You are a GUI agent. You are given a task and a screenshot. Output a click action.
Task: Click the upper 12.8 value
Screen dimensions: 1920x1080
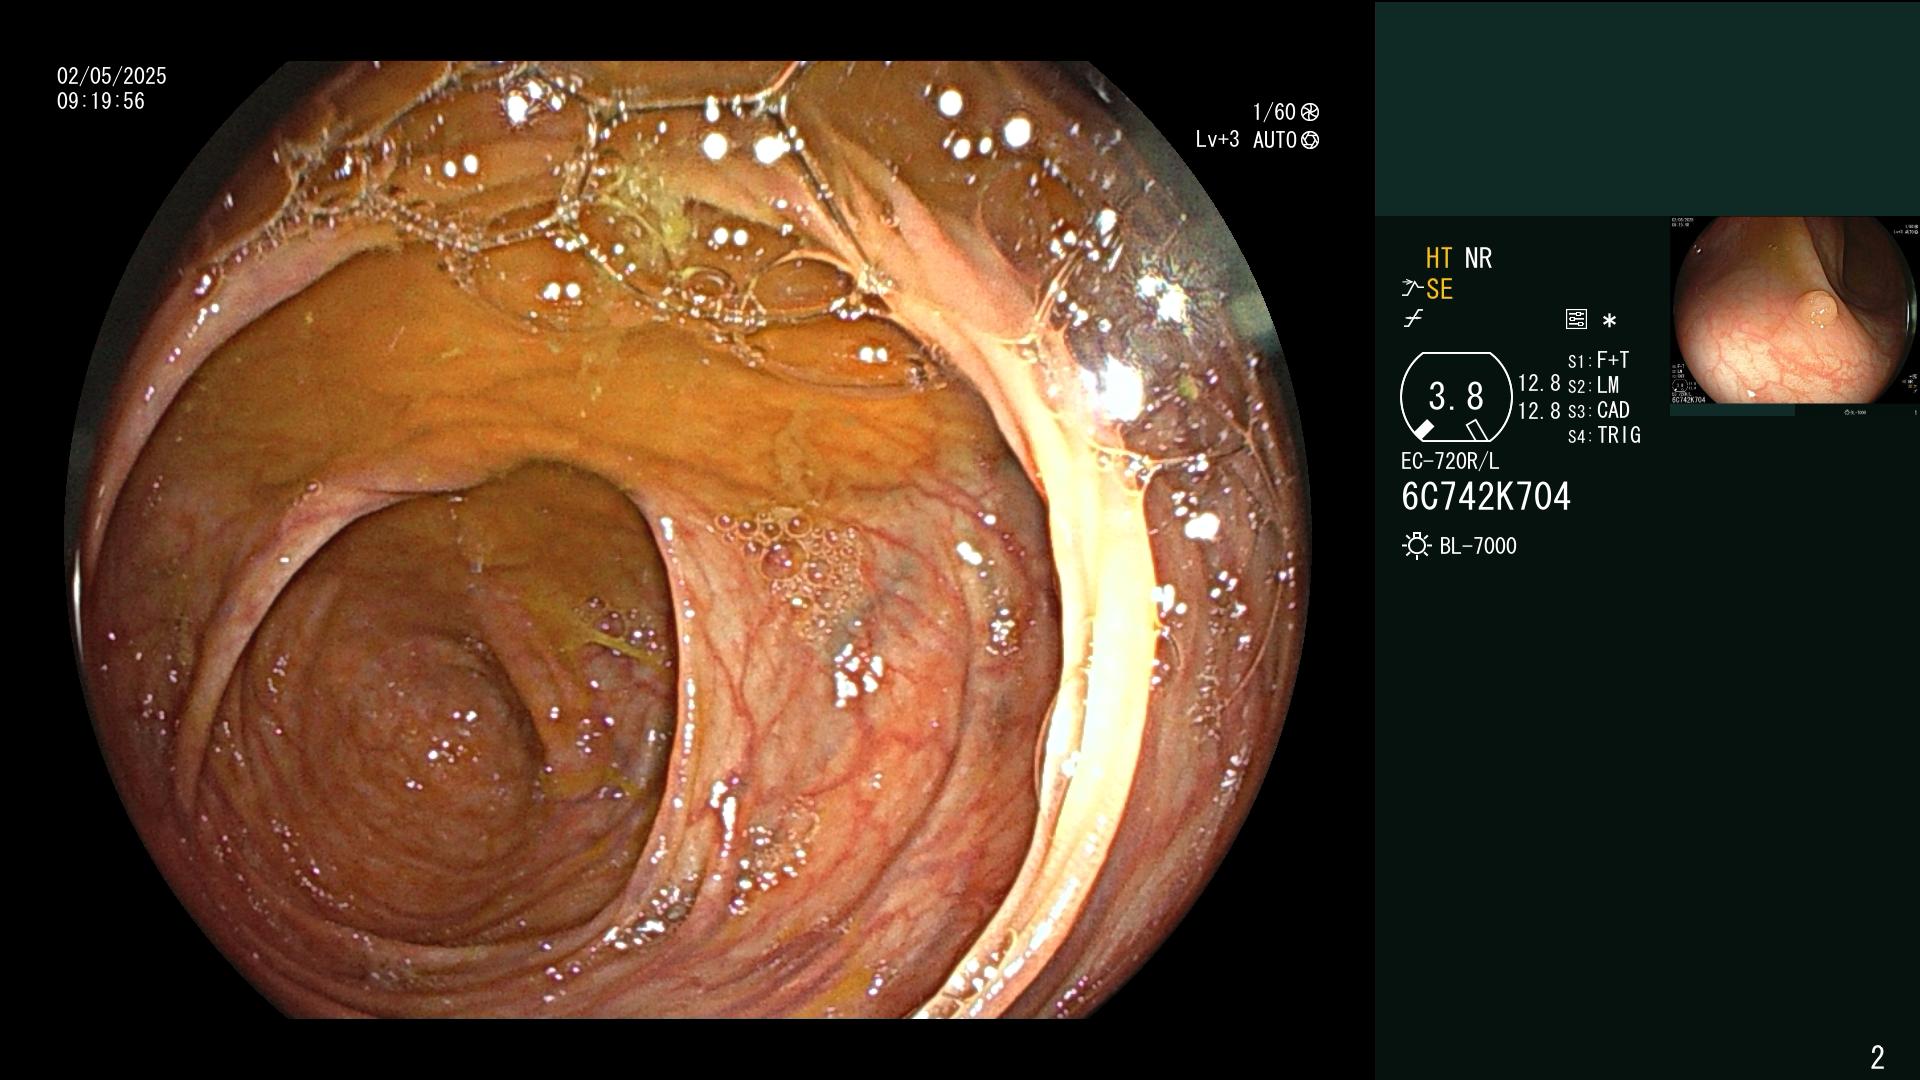coord(1539,383)
